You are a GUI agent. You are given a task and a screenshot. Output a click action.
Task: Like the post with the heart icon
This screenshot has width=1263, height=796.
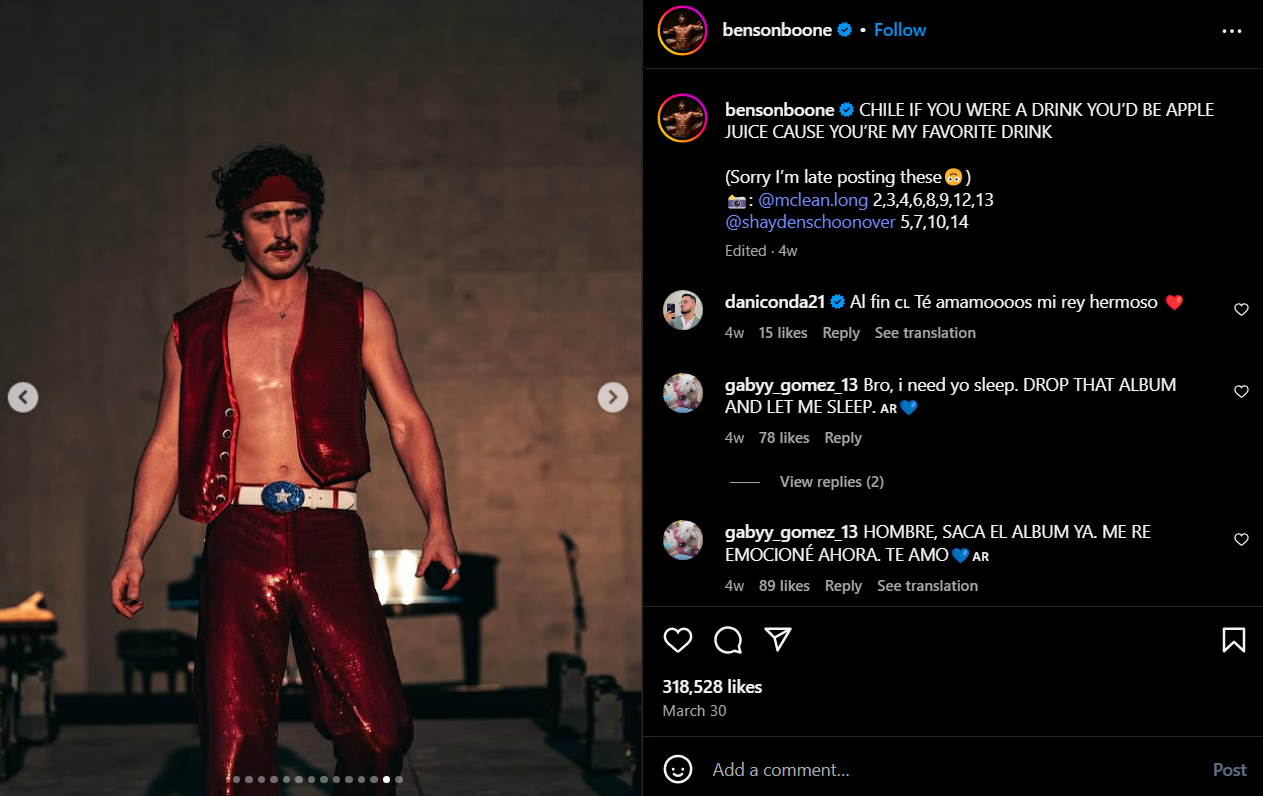[678, 640]
